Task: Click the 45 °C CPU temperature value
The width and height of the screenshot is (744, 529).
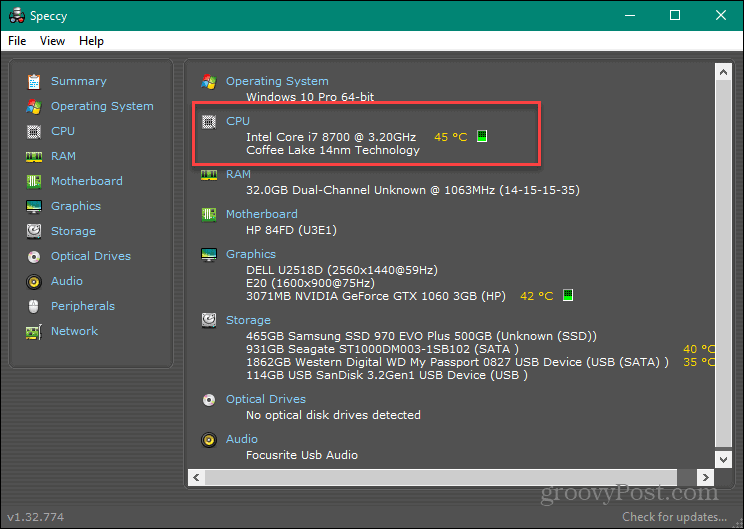Action: [451, 137]
